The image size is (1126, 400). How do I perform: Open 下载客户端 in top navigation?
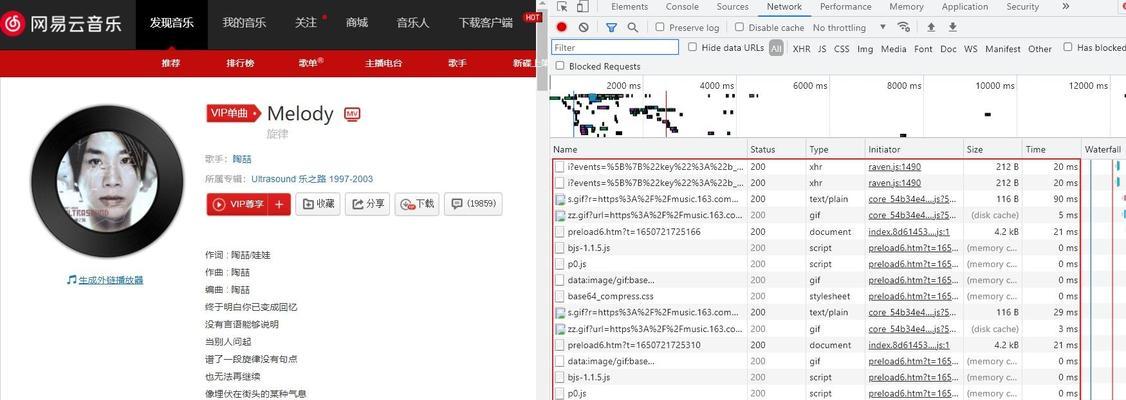pos(485,23)
